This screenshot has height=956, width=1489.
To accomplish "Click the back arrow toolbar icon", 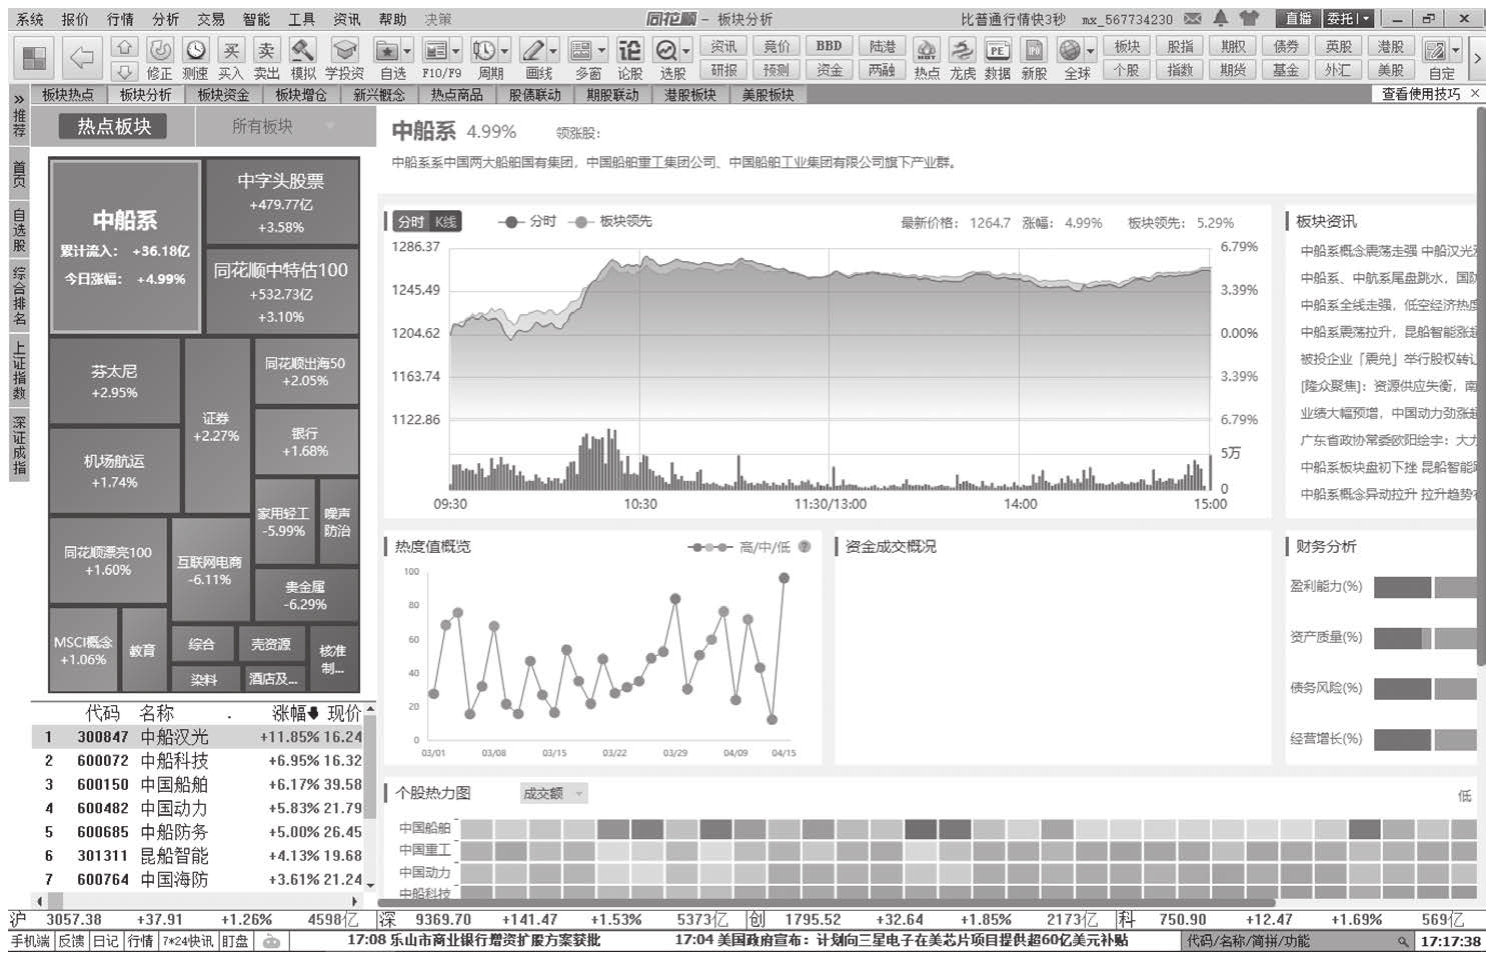I will pos(81,58).
